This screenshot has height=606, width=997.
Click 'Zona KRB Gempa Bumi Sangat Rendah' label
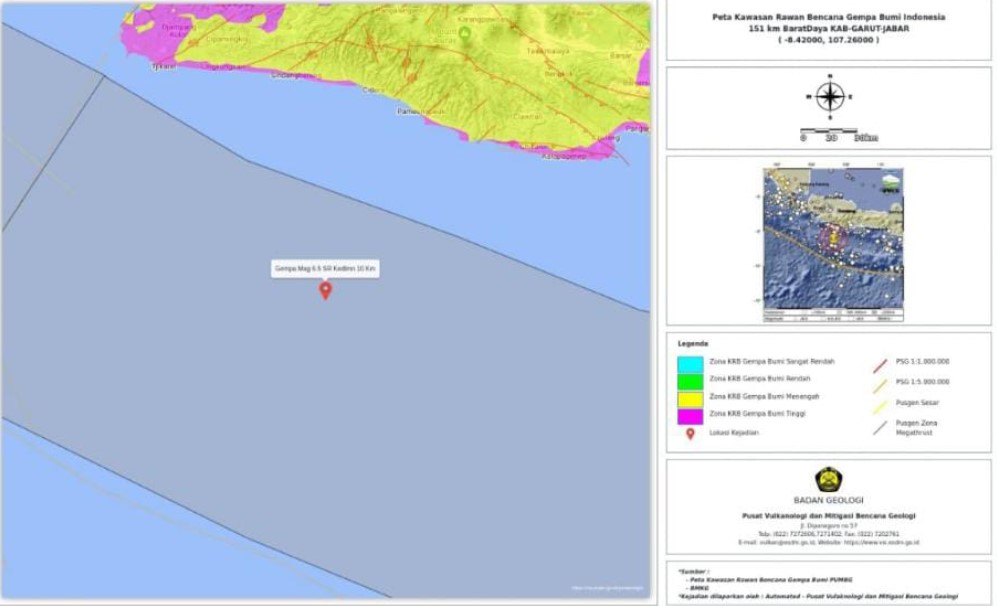click(x=772, y=361)
